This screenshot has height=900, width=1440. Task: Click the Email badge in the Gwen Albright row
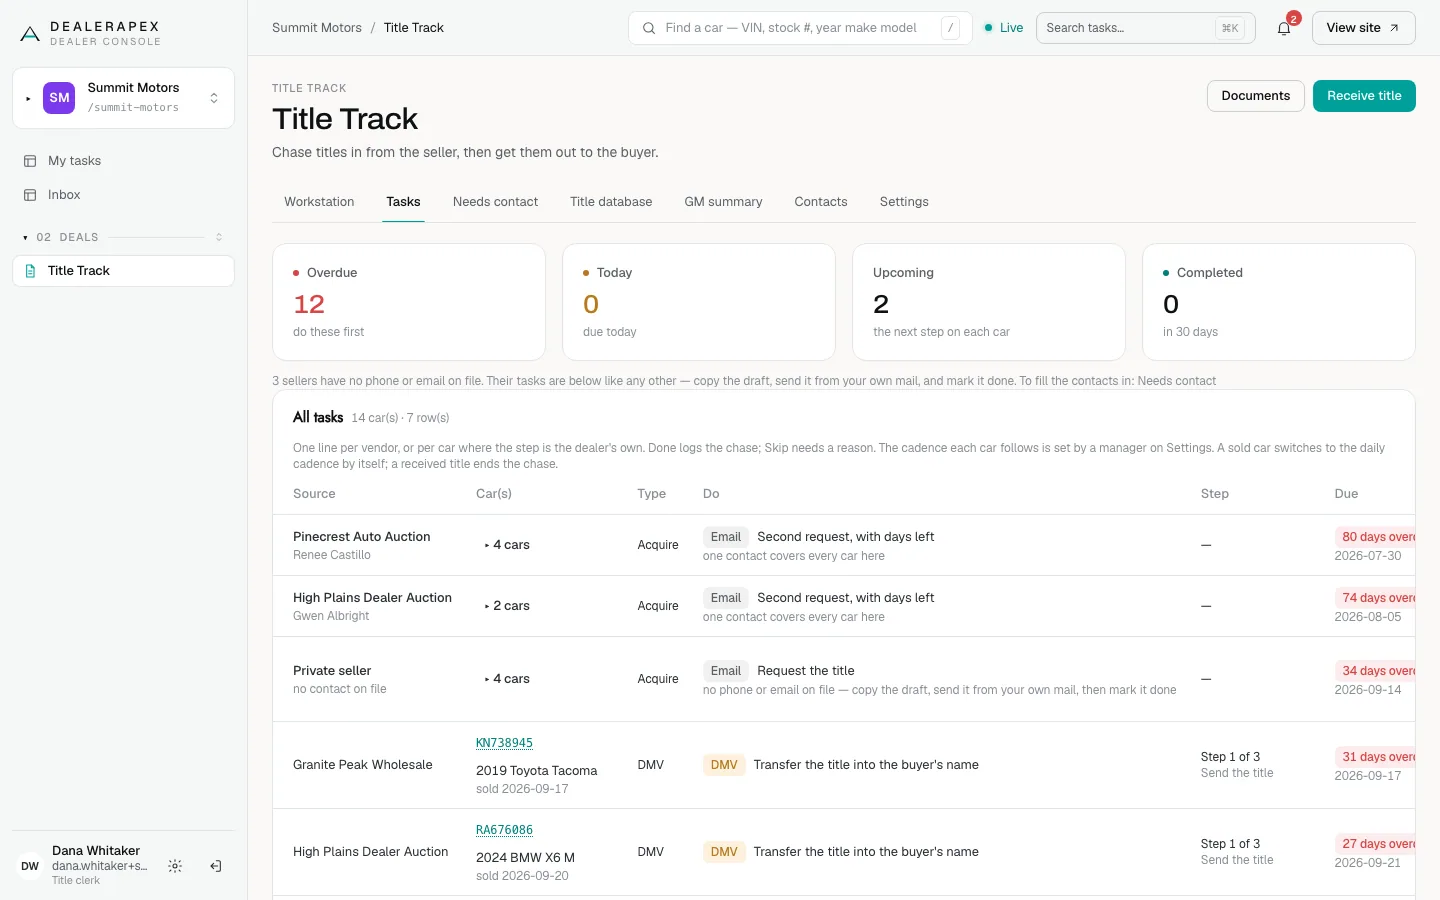click(726, 598)
